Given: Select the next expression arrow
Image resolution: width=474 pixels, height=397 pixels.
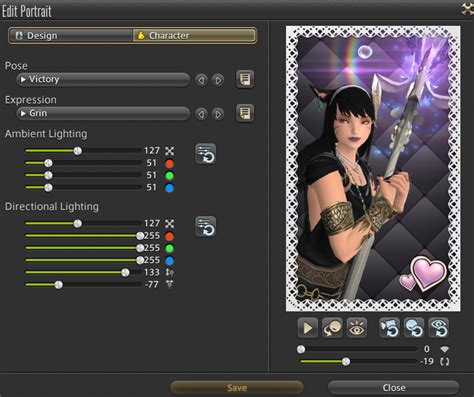Looking at the screenshot, I should point(218,114).
